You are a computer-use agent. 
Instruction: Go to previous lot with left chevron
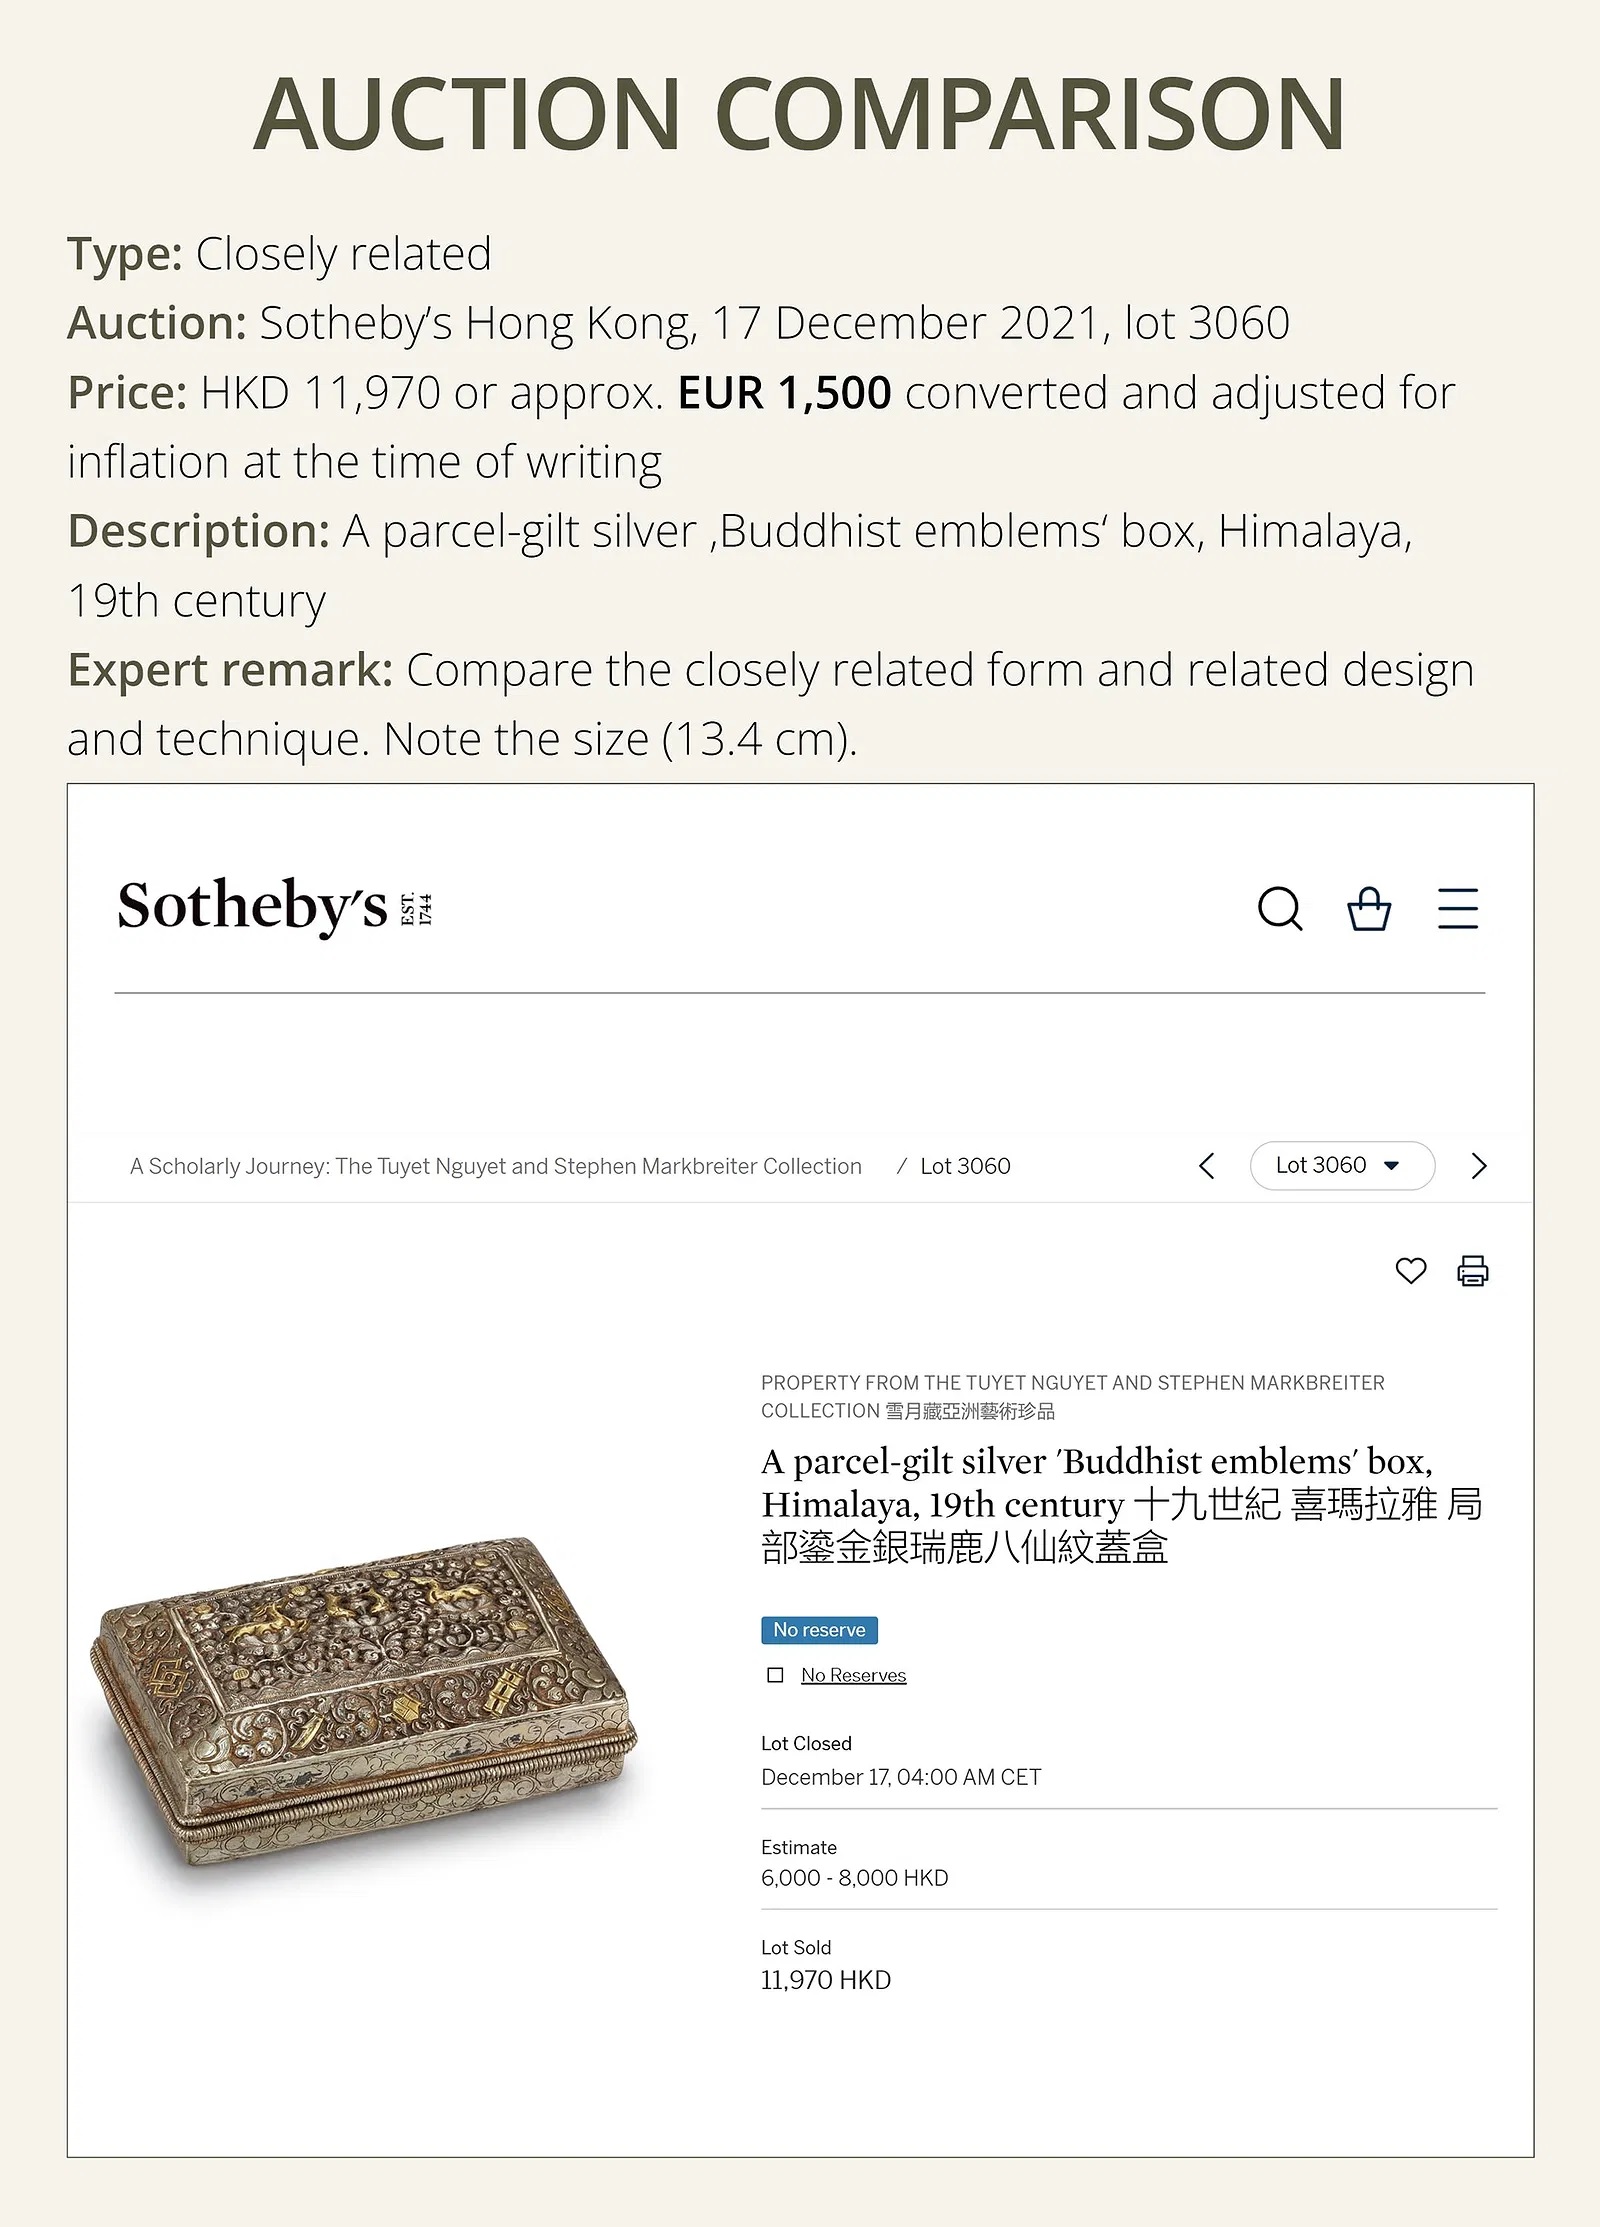[1207, 1166]
